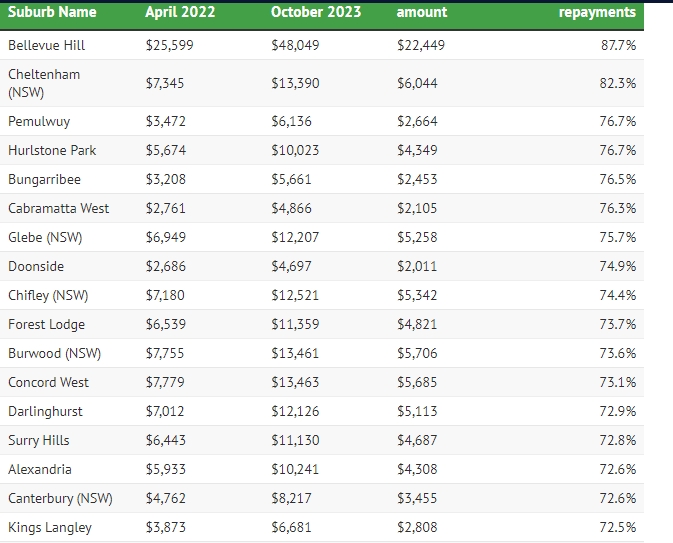Click the amount column header

click(421, 12)
